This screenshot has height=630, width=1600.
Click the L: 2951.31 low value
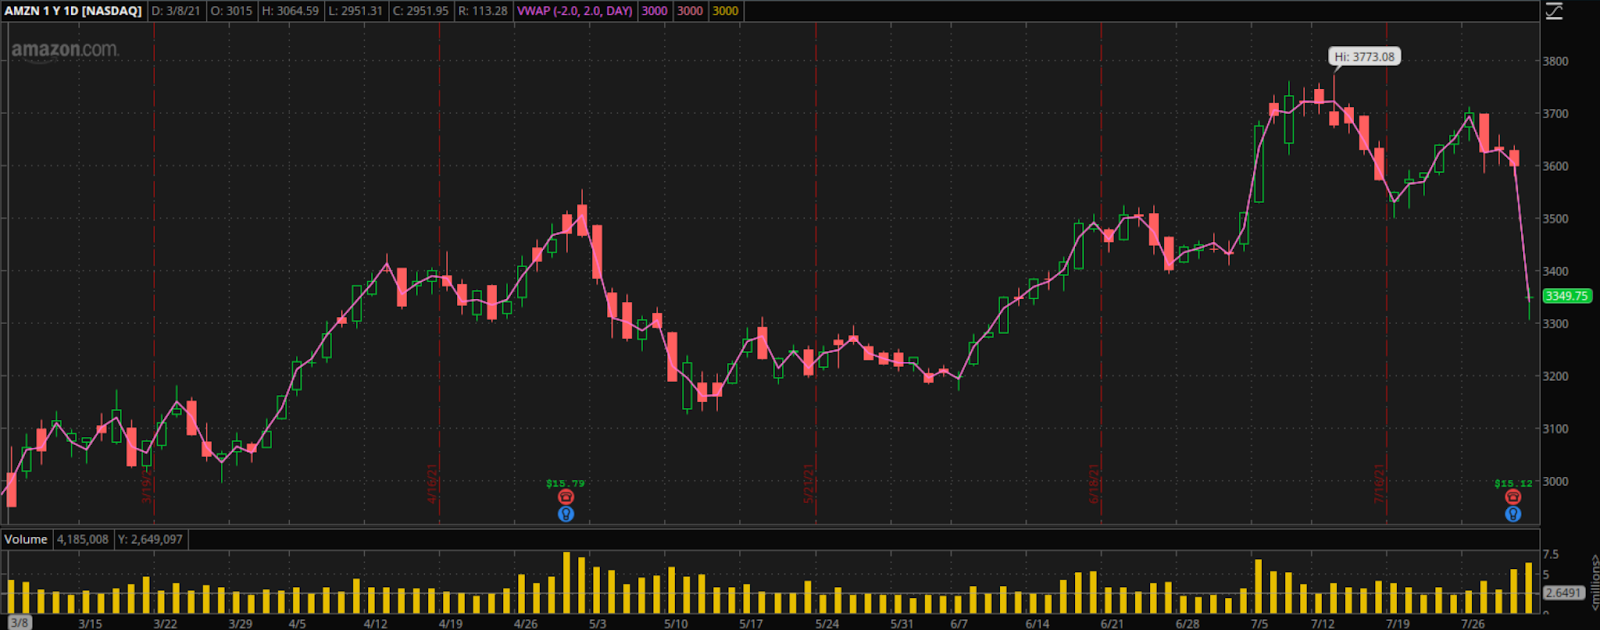pyautogui.click(x=355, y=11)
